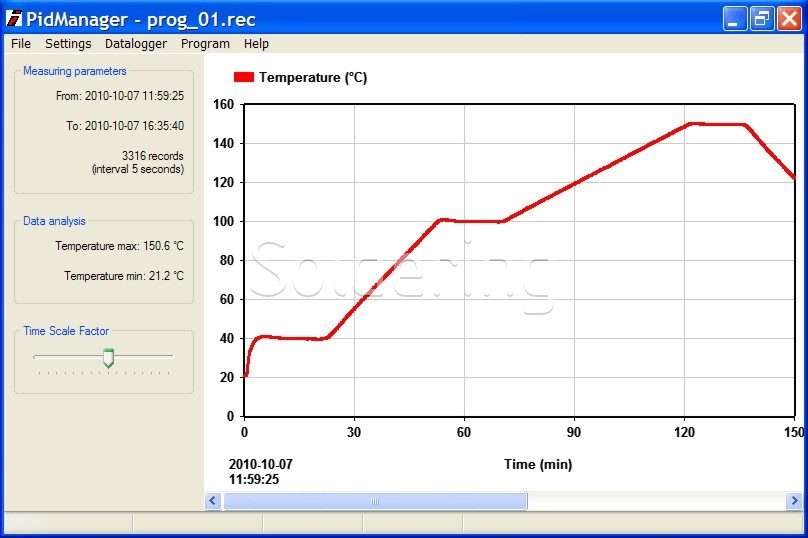Click the PidManager app icon in title bar
The height and width of the screenshot is (538, 808).
[x=14, y=18]
